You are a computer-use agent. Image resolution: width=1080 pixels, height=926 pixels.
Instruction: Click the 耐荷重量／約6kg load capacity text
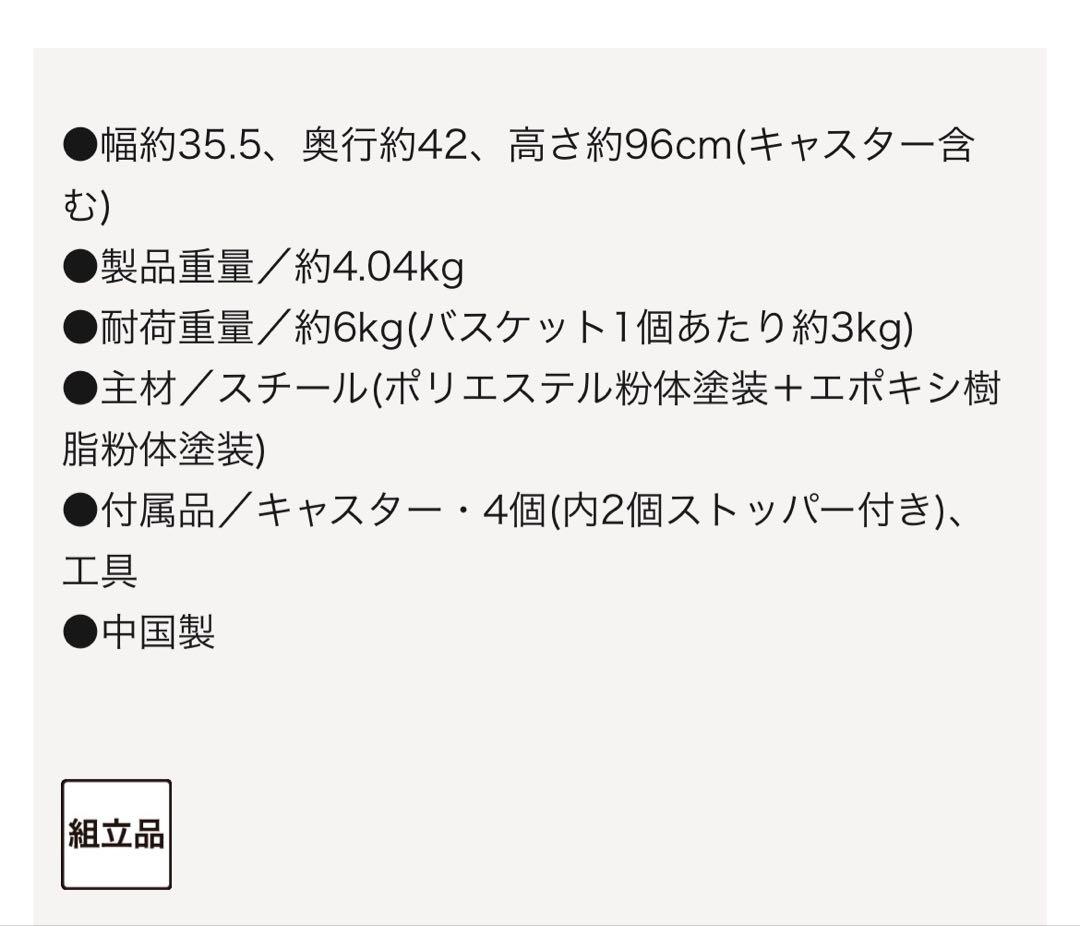point(252,329)
